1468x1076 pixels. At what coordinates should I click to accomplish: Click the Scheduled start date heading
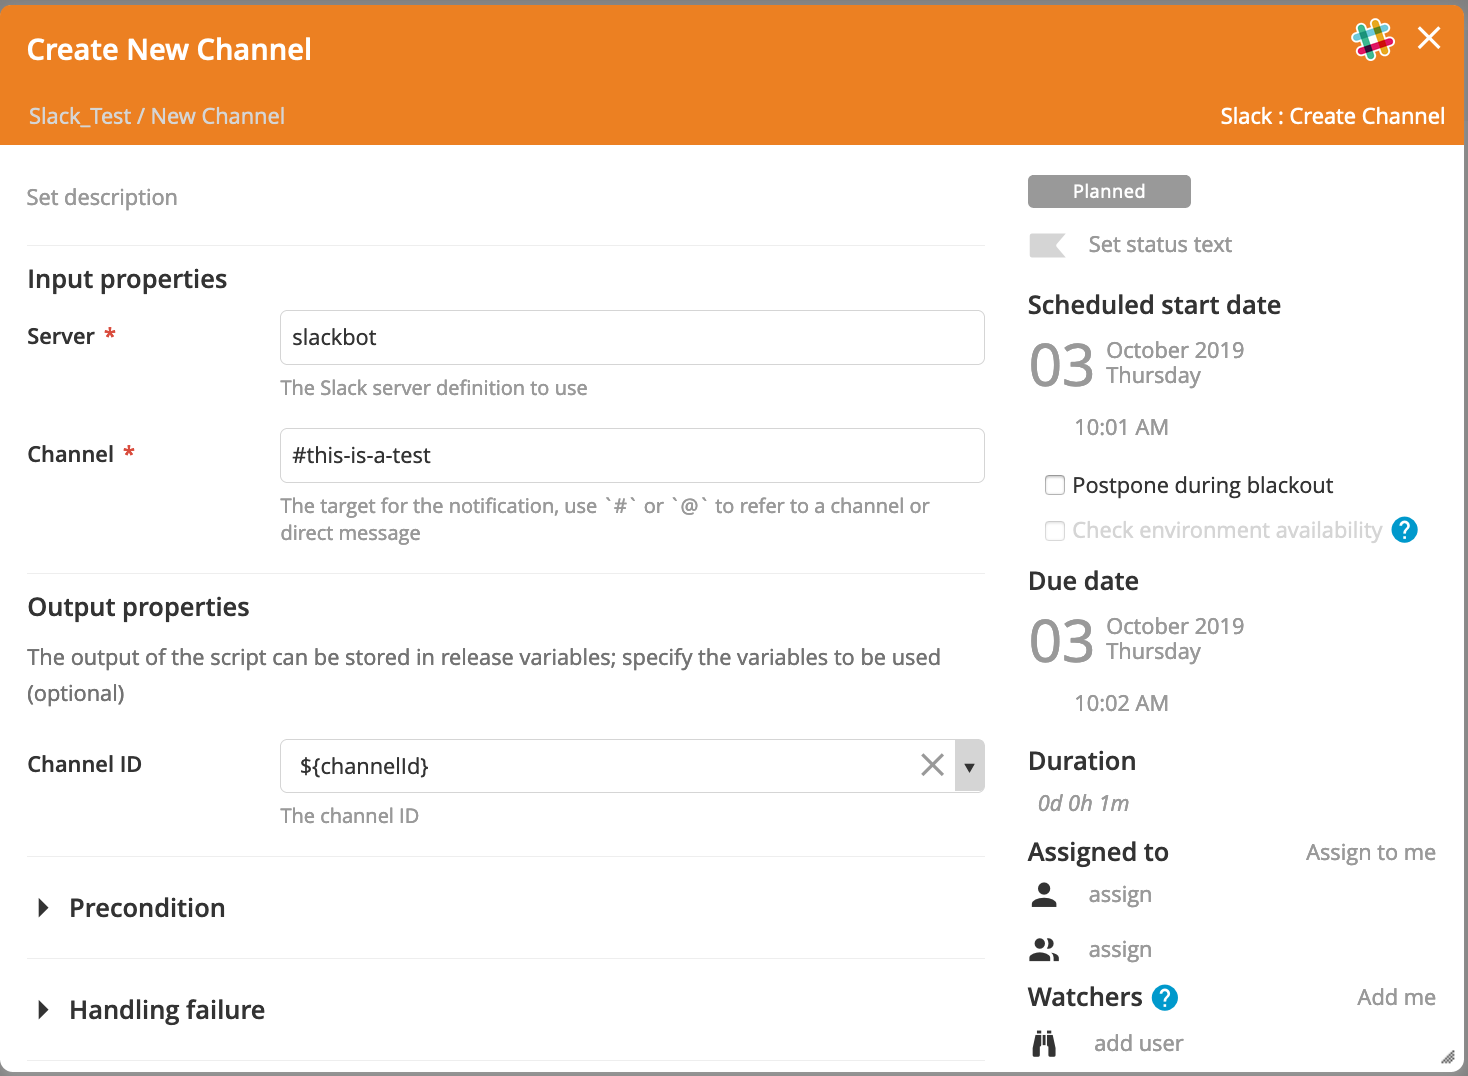tap(1154, 305)
